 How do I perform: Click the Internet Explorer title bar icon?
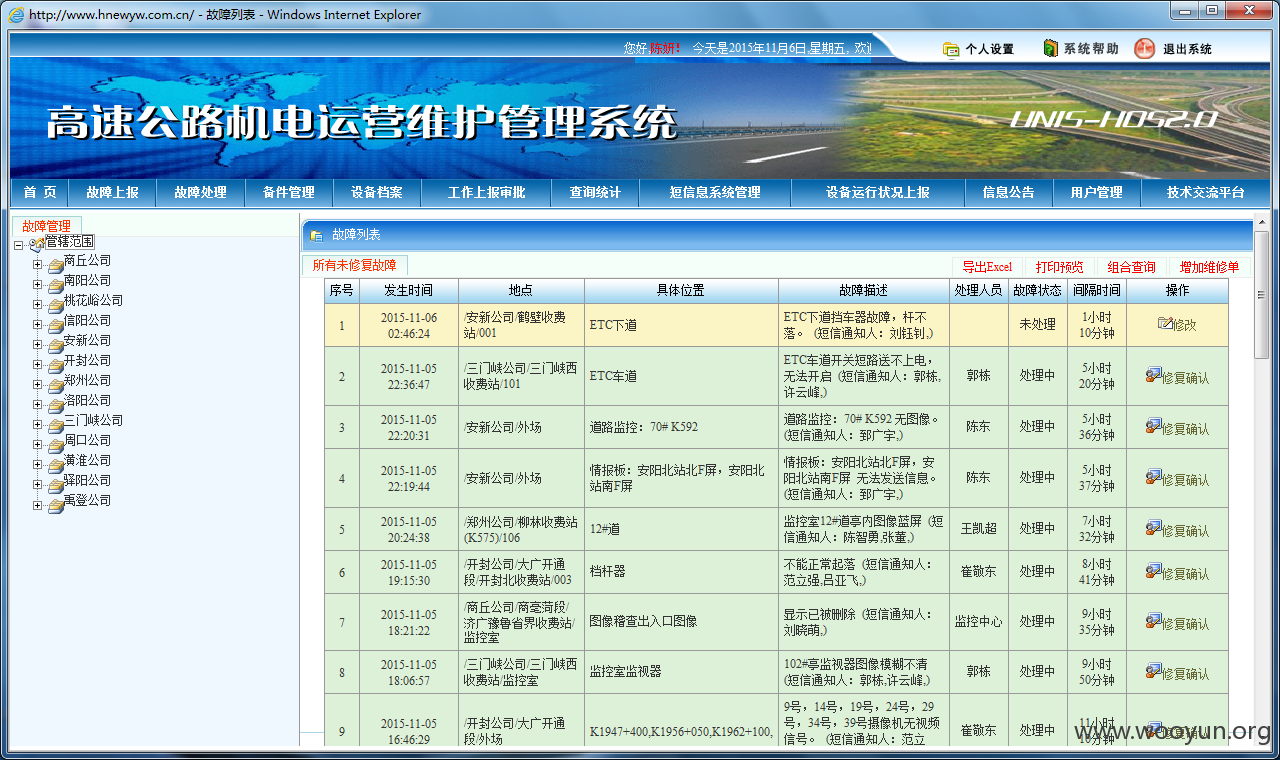tap(16, 14)
